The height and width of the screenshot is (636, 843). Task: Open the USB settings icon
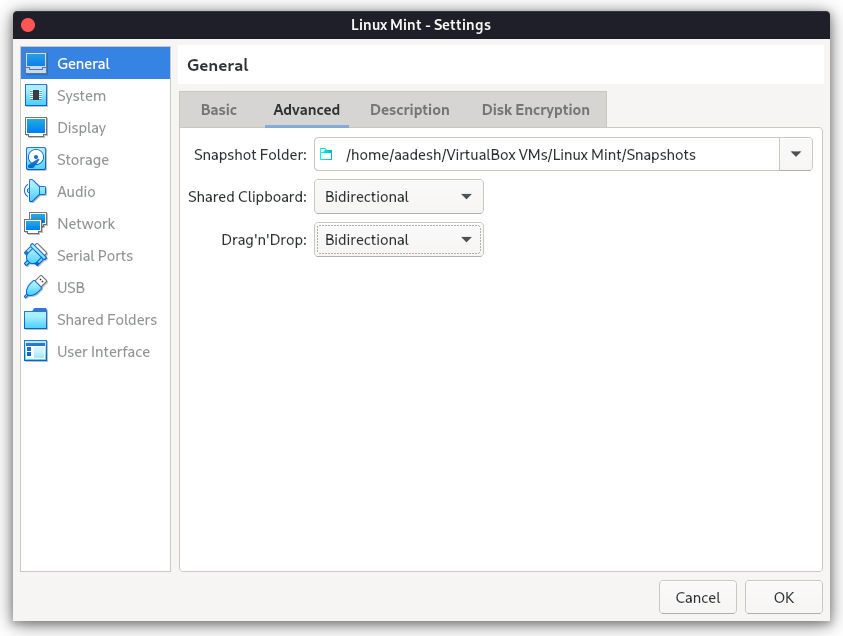tap(36, 288)
